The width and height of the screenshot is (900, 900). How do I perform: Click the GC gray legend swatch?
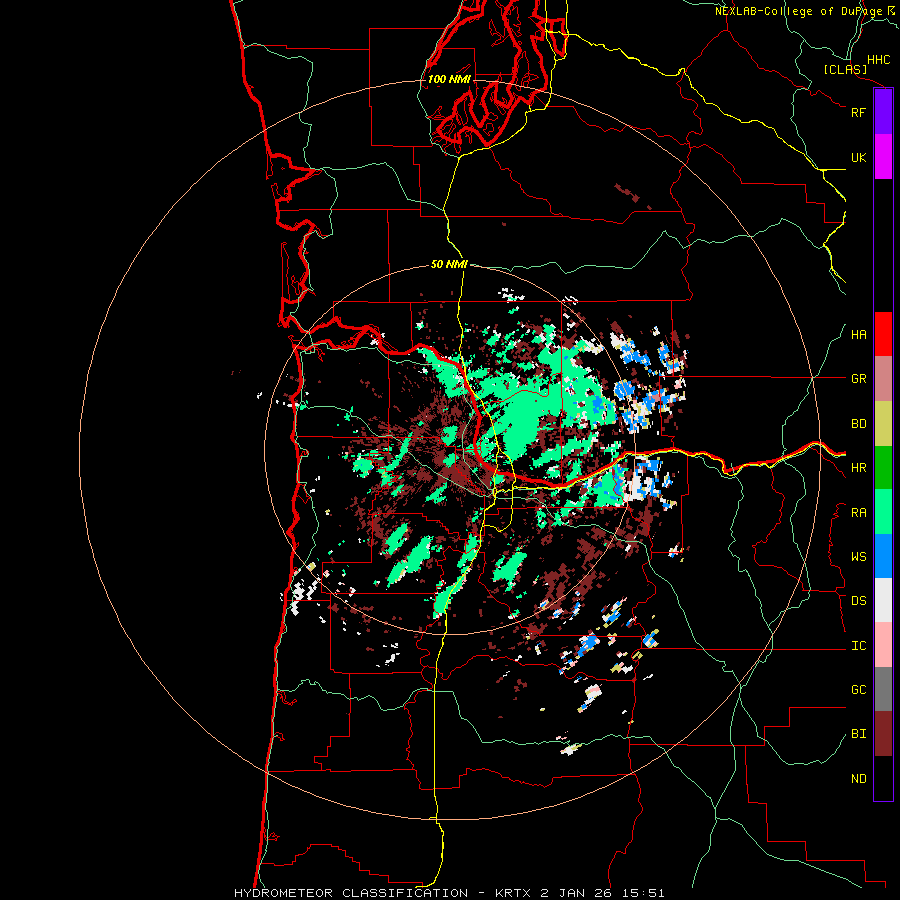point(883,689)
